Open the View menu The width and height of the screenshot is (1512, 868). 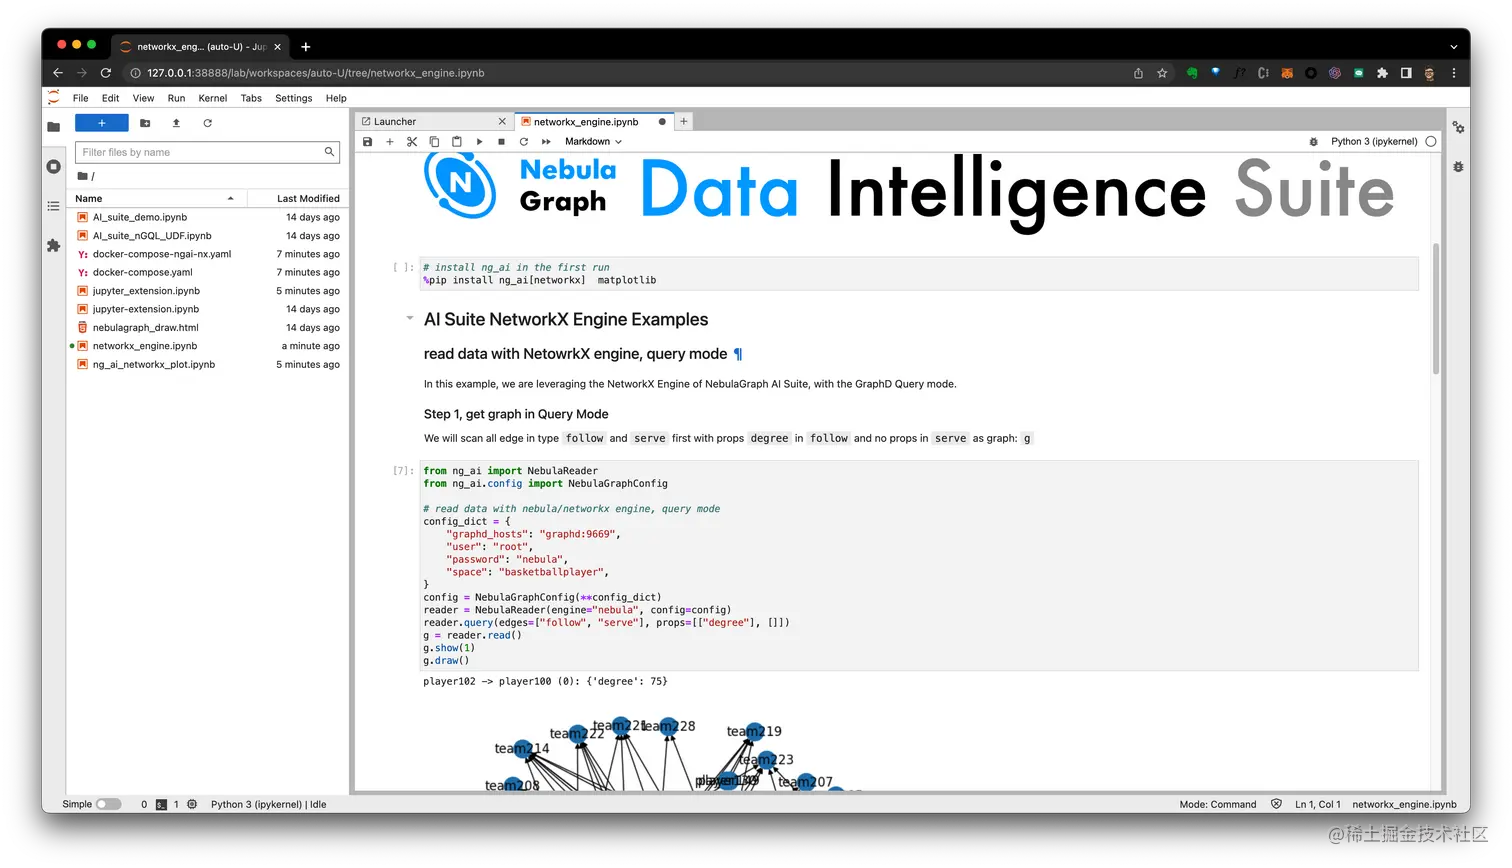coord(143,98)
